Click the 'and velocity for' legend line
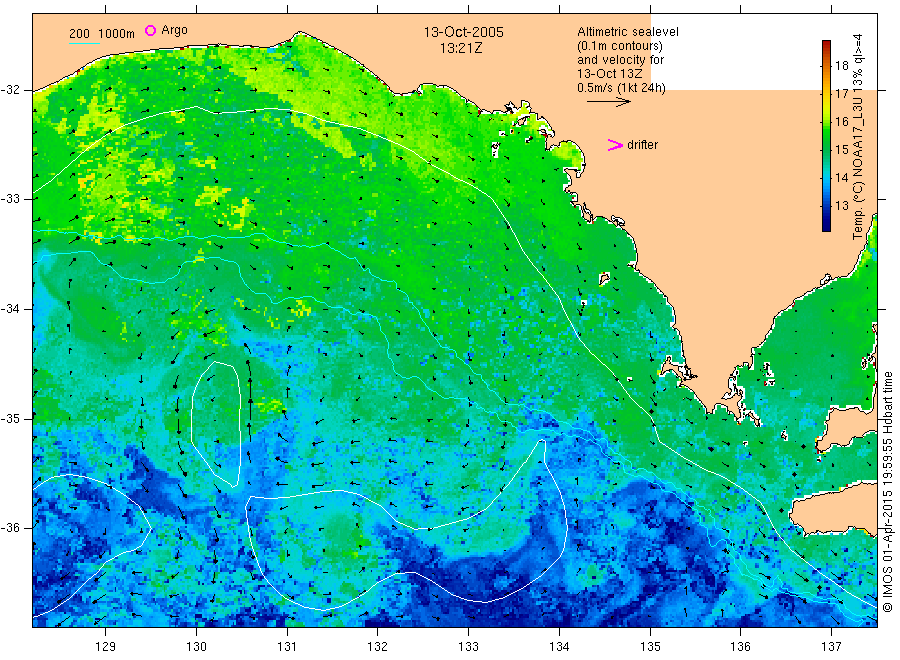 (620, 60)
